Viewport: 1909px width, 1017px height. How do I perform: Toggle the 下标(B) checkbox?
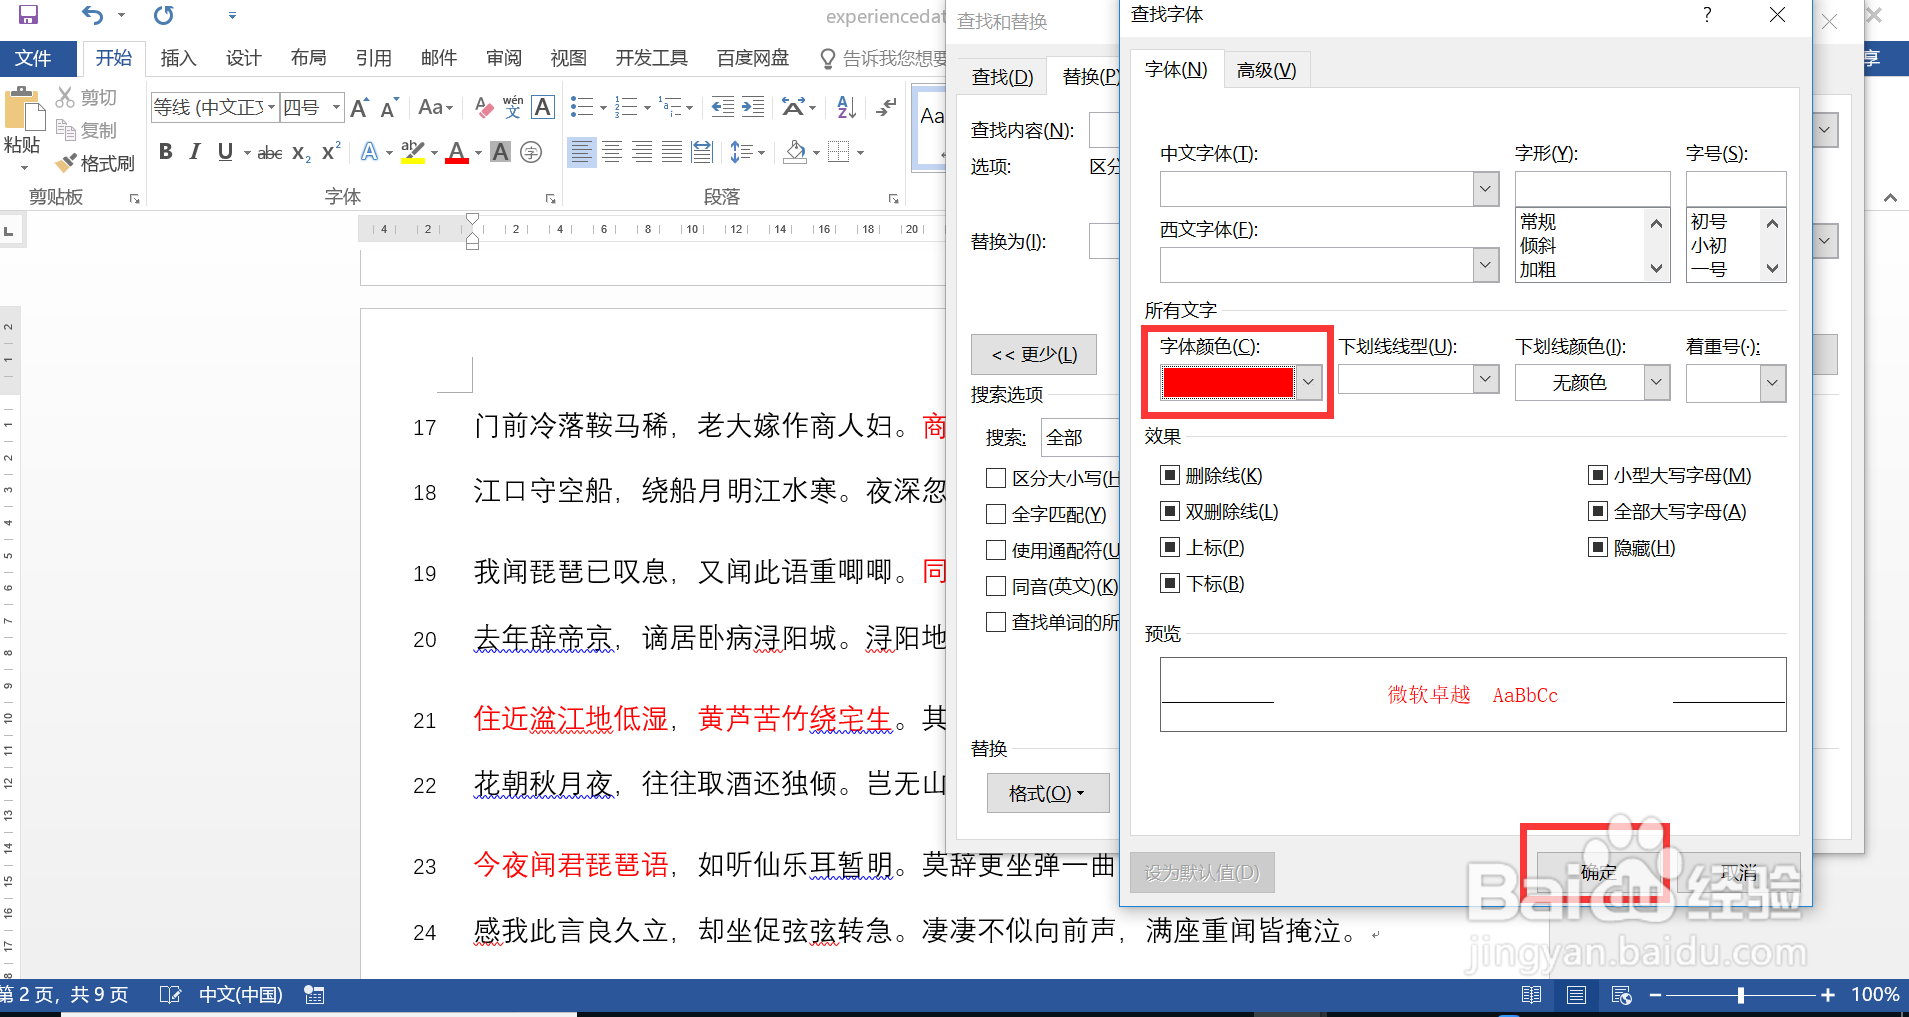(1169, 583)
